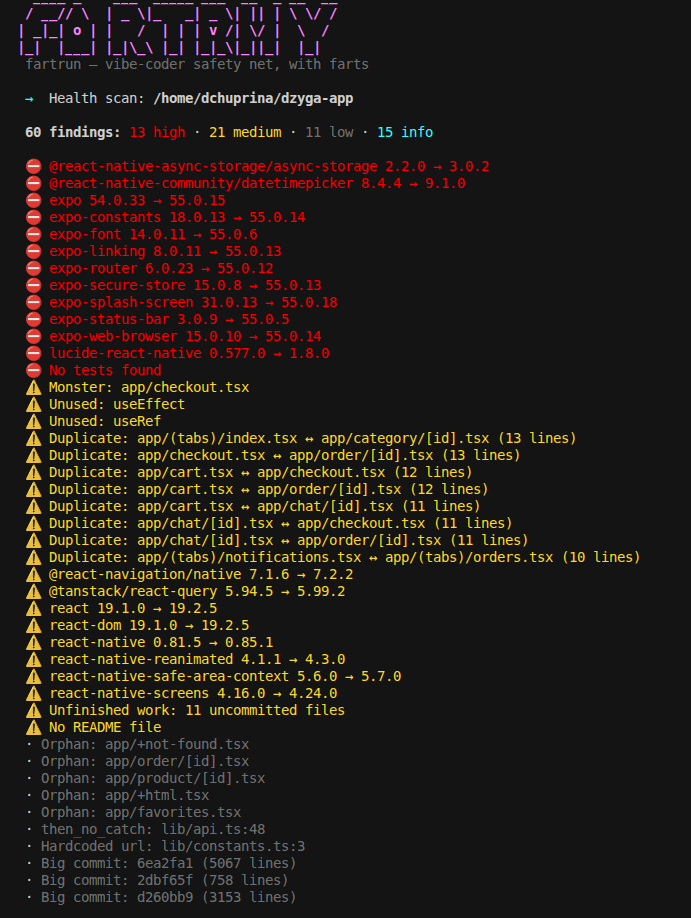Image resolution: width=691 pixels, height=918 pixels.
Task: Click the red stop icon beside expo-status-bar
Action: 33,319
